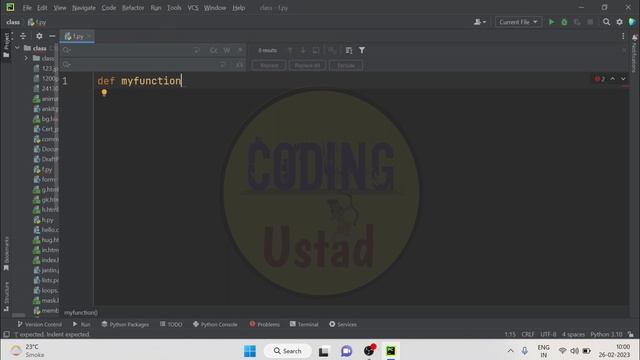
Task: Open the Project tool window side tab
Action: (6, 45)
